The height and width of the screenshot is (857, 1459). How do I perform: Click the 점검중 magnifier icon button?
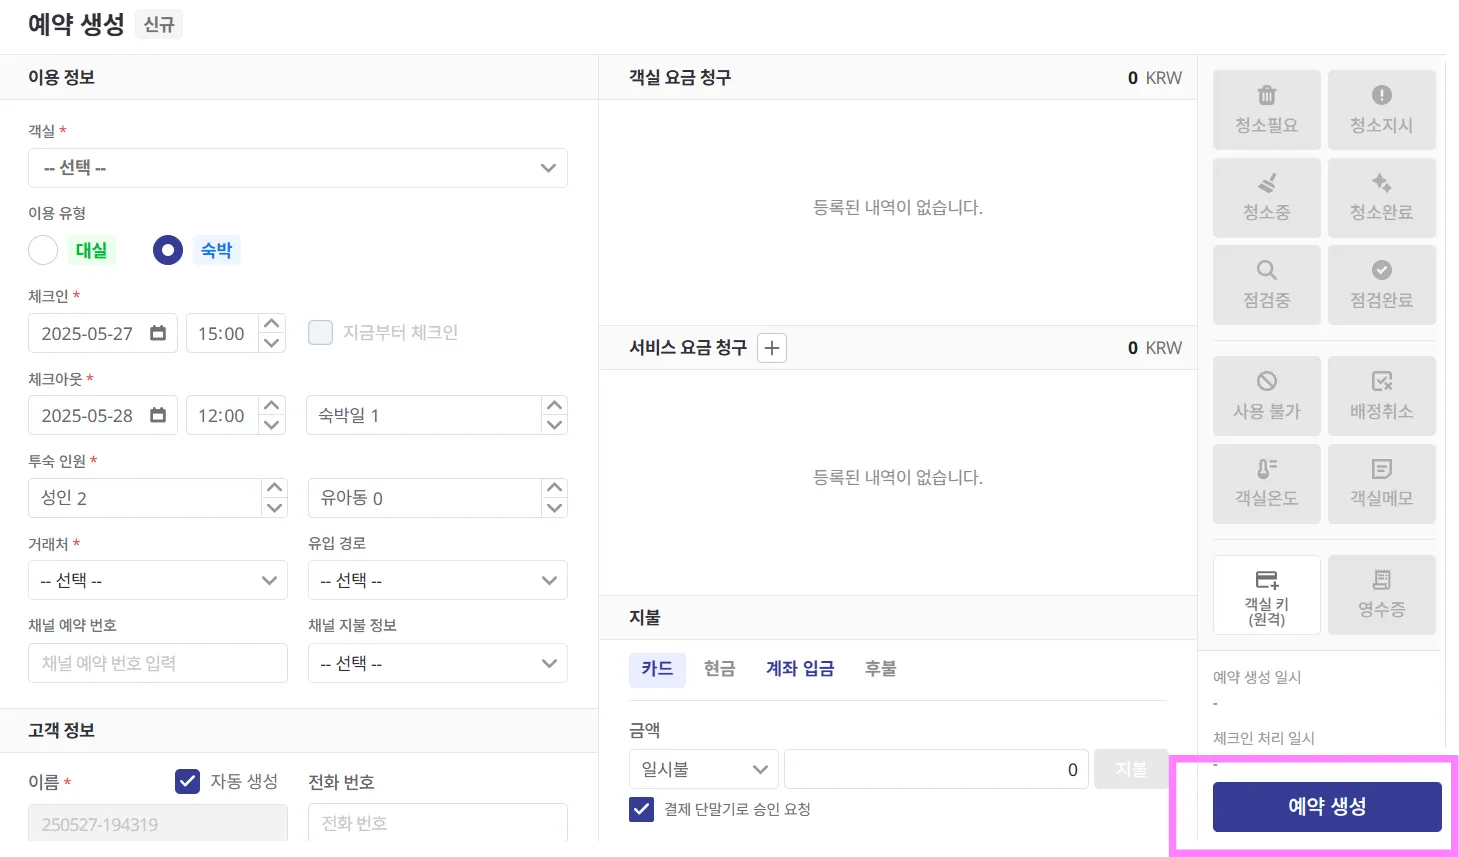coord(1266,284)
